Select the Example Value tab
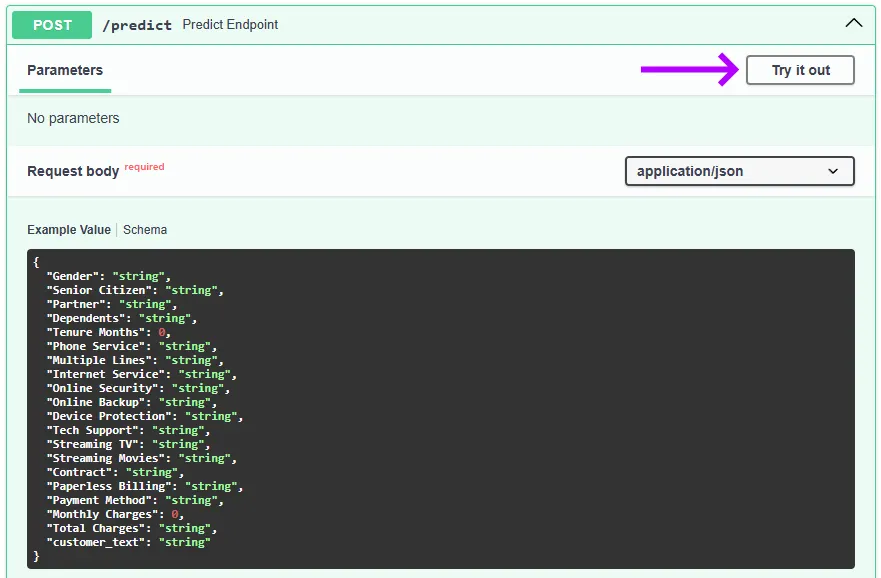881x578 pixels. [68, 230]
